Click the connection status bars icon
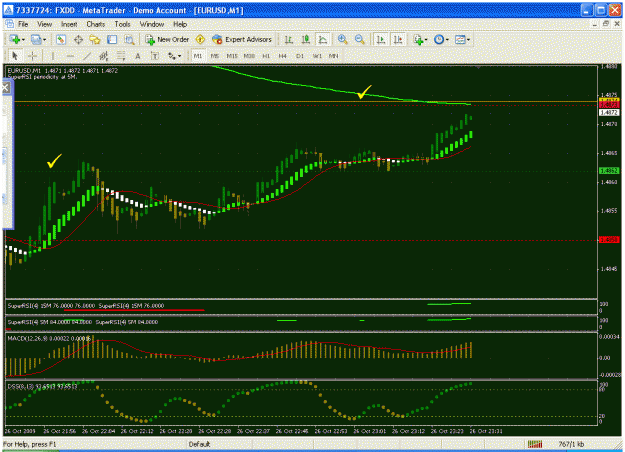The height and width of the screenshot is (452, 625). (535, 444)
